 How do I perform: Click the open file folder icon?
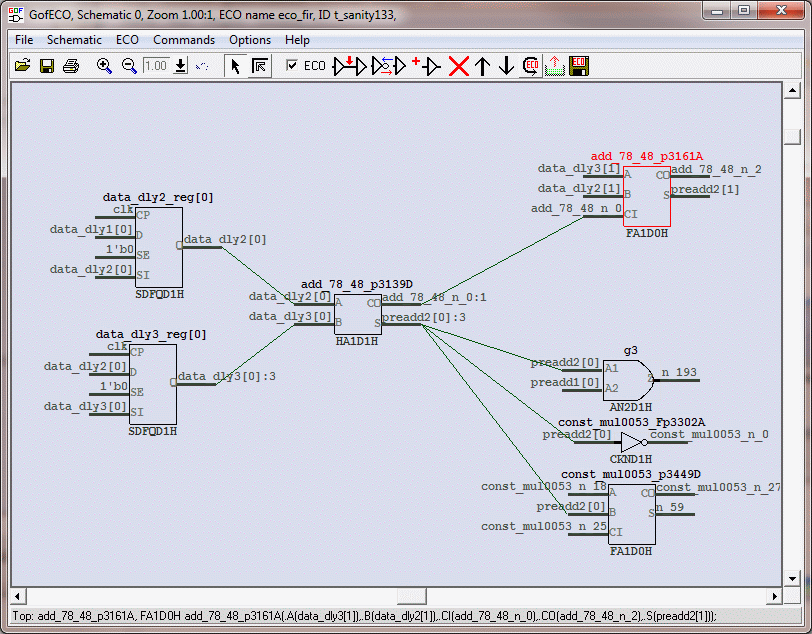tap(22, 66)
